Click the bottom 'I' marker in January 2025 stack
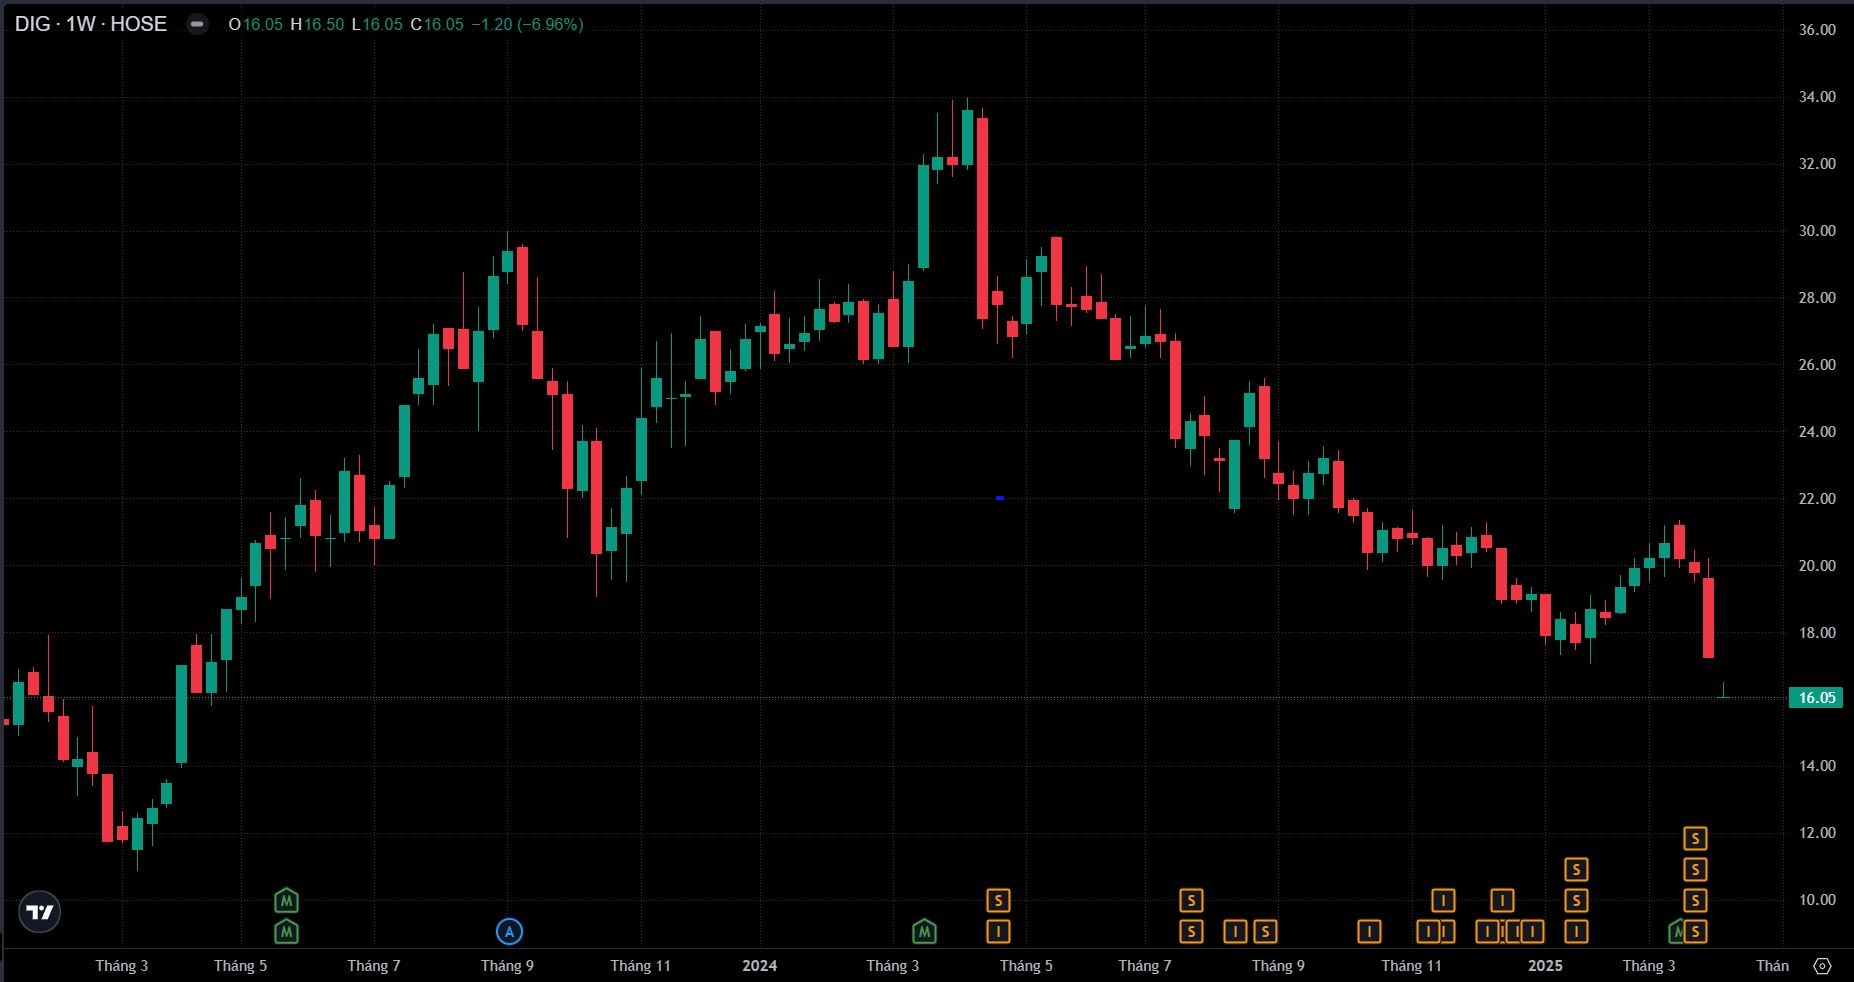This screenshot has width=1854, height=982. click(x=1576, y=932)
